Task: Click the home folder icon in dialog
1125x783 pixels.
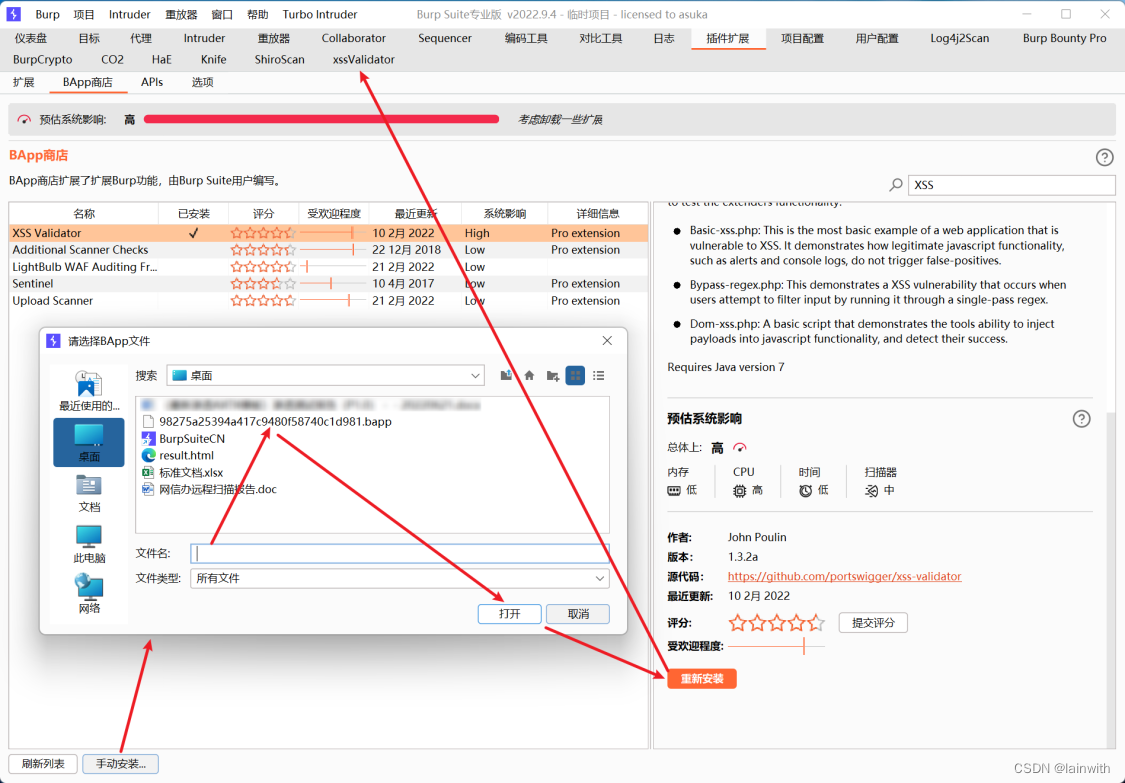Action: pyautogui.click(x=529, y=375)
